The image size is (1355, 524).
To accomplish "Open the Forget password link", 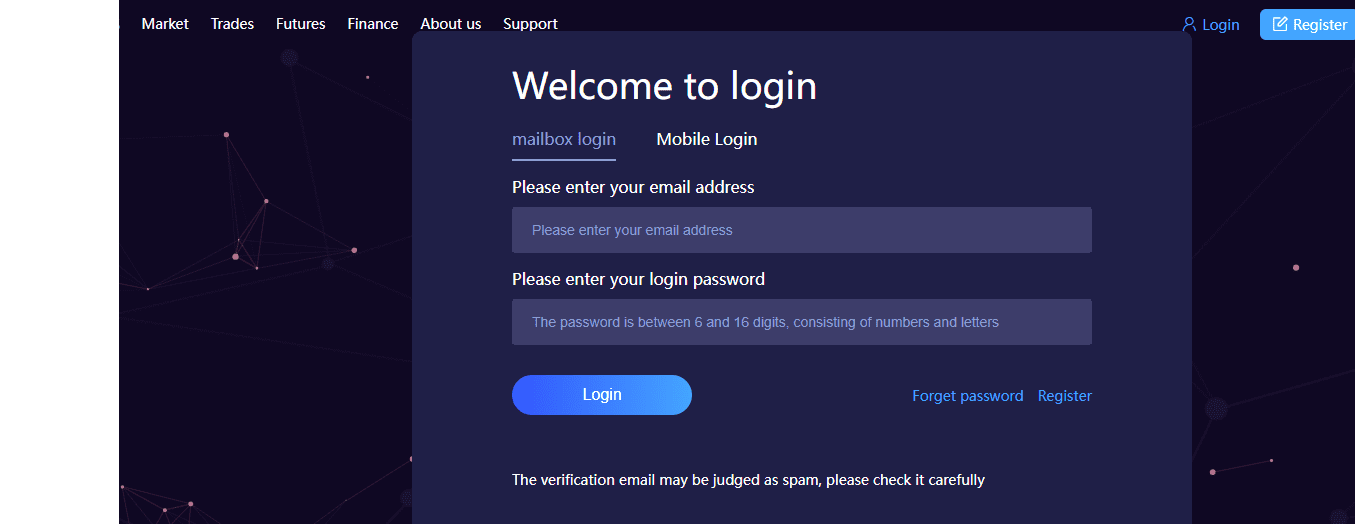I will point(968,396).
